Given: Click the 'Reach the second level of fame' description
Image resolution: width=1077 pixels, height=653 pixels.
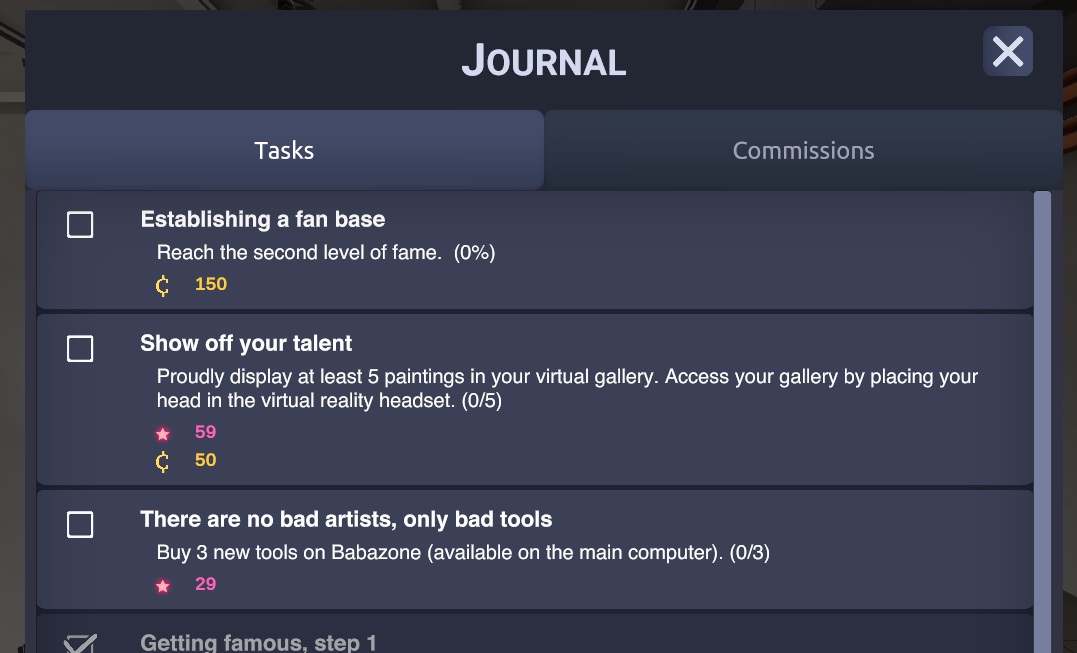Looking at the screenshot, I should coord(326,253).
